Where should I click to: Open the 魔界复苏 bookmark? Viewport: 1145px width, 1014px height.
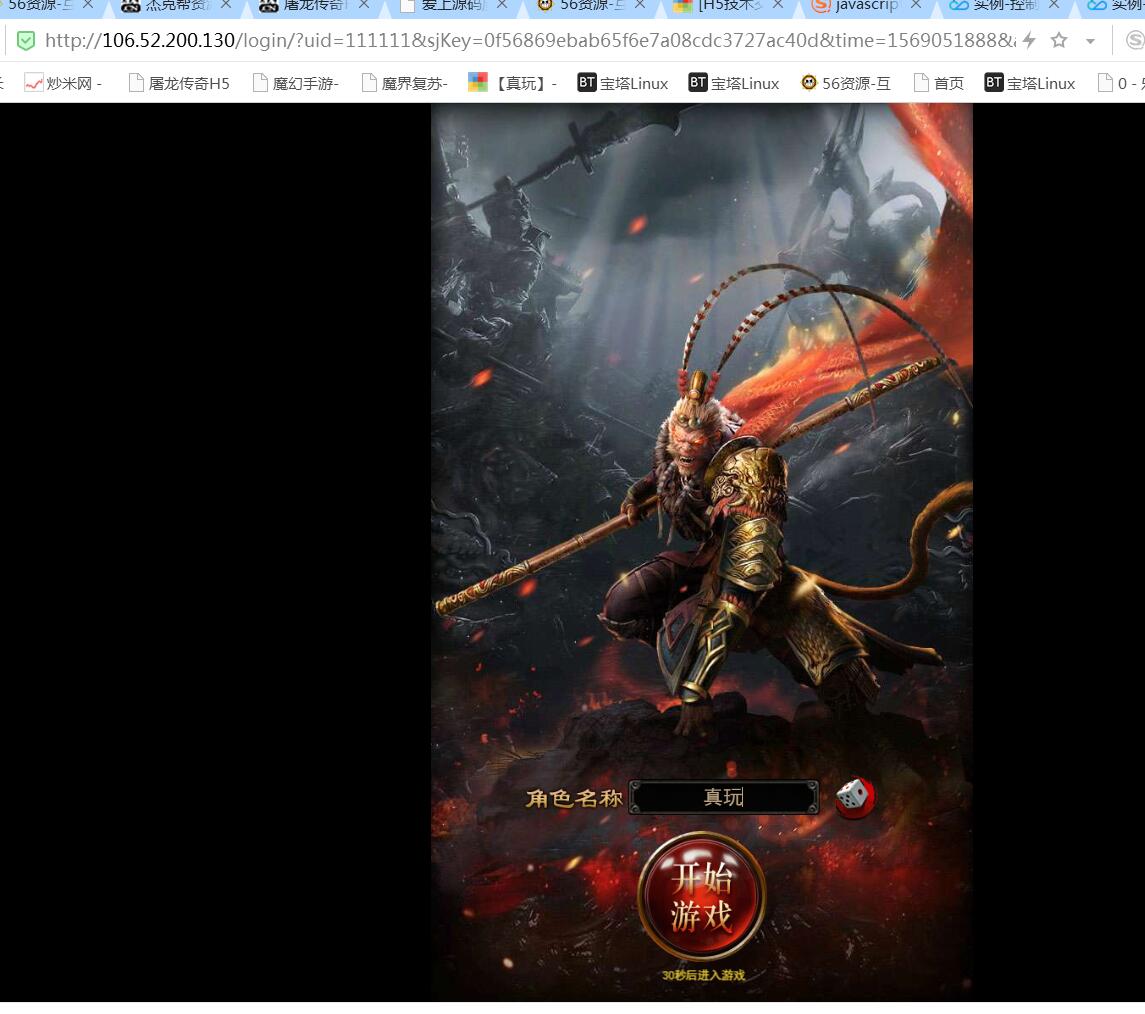tap(405, 83)
